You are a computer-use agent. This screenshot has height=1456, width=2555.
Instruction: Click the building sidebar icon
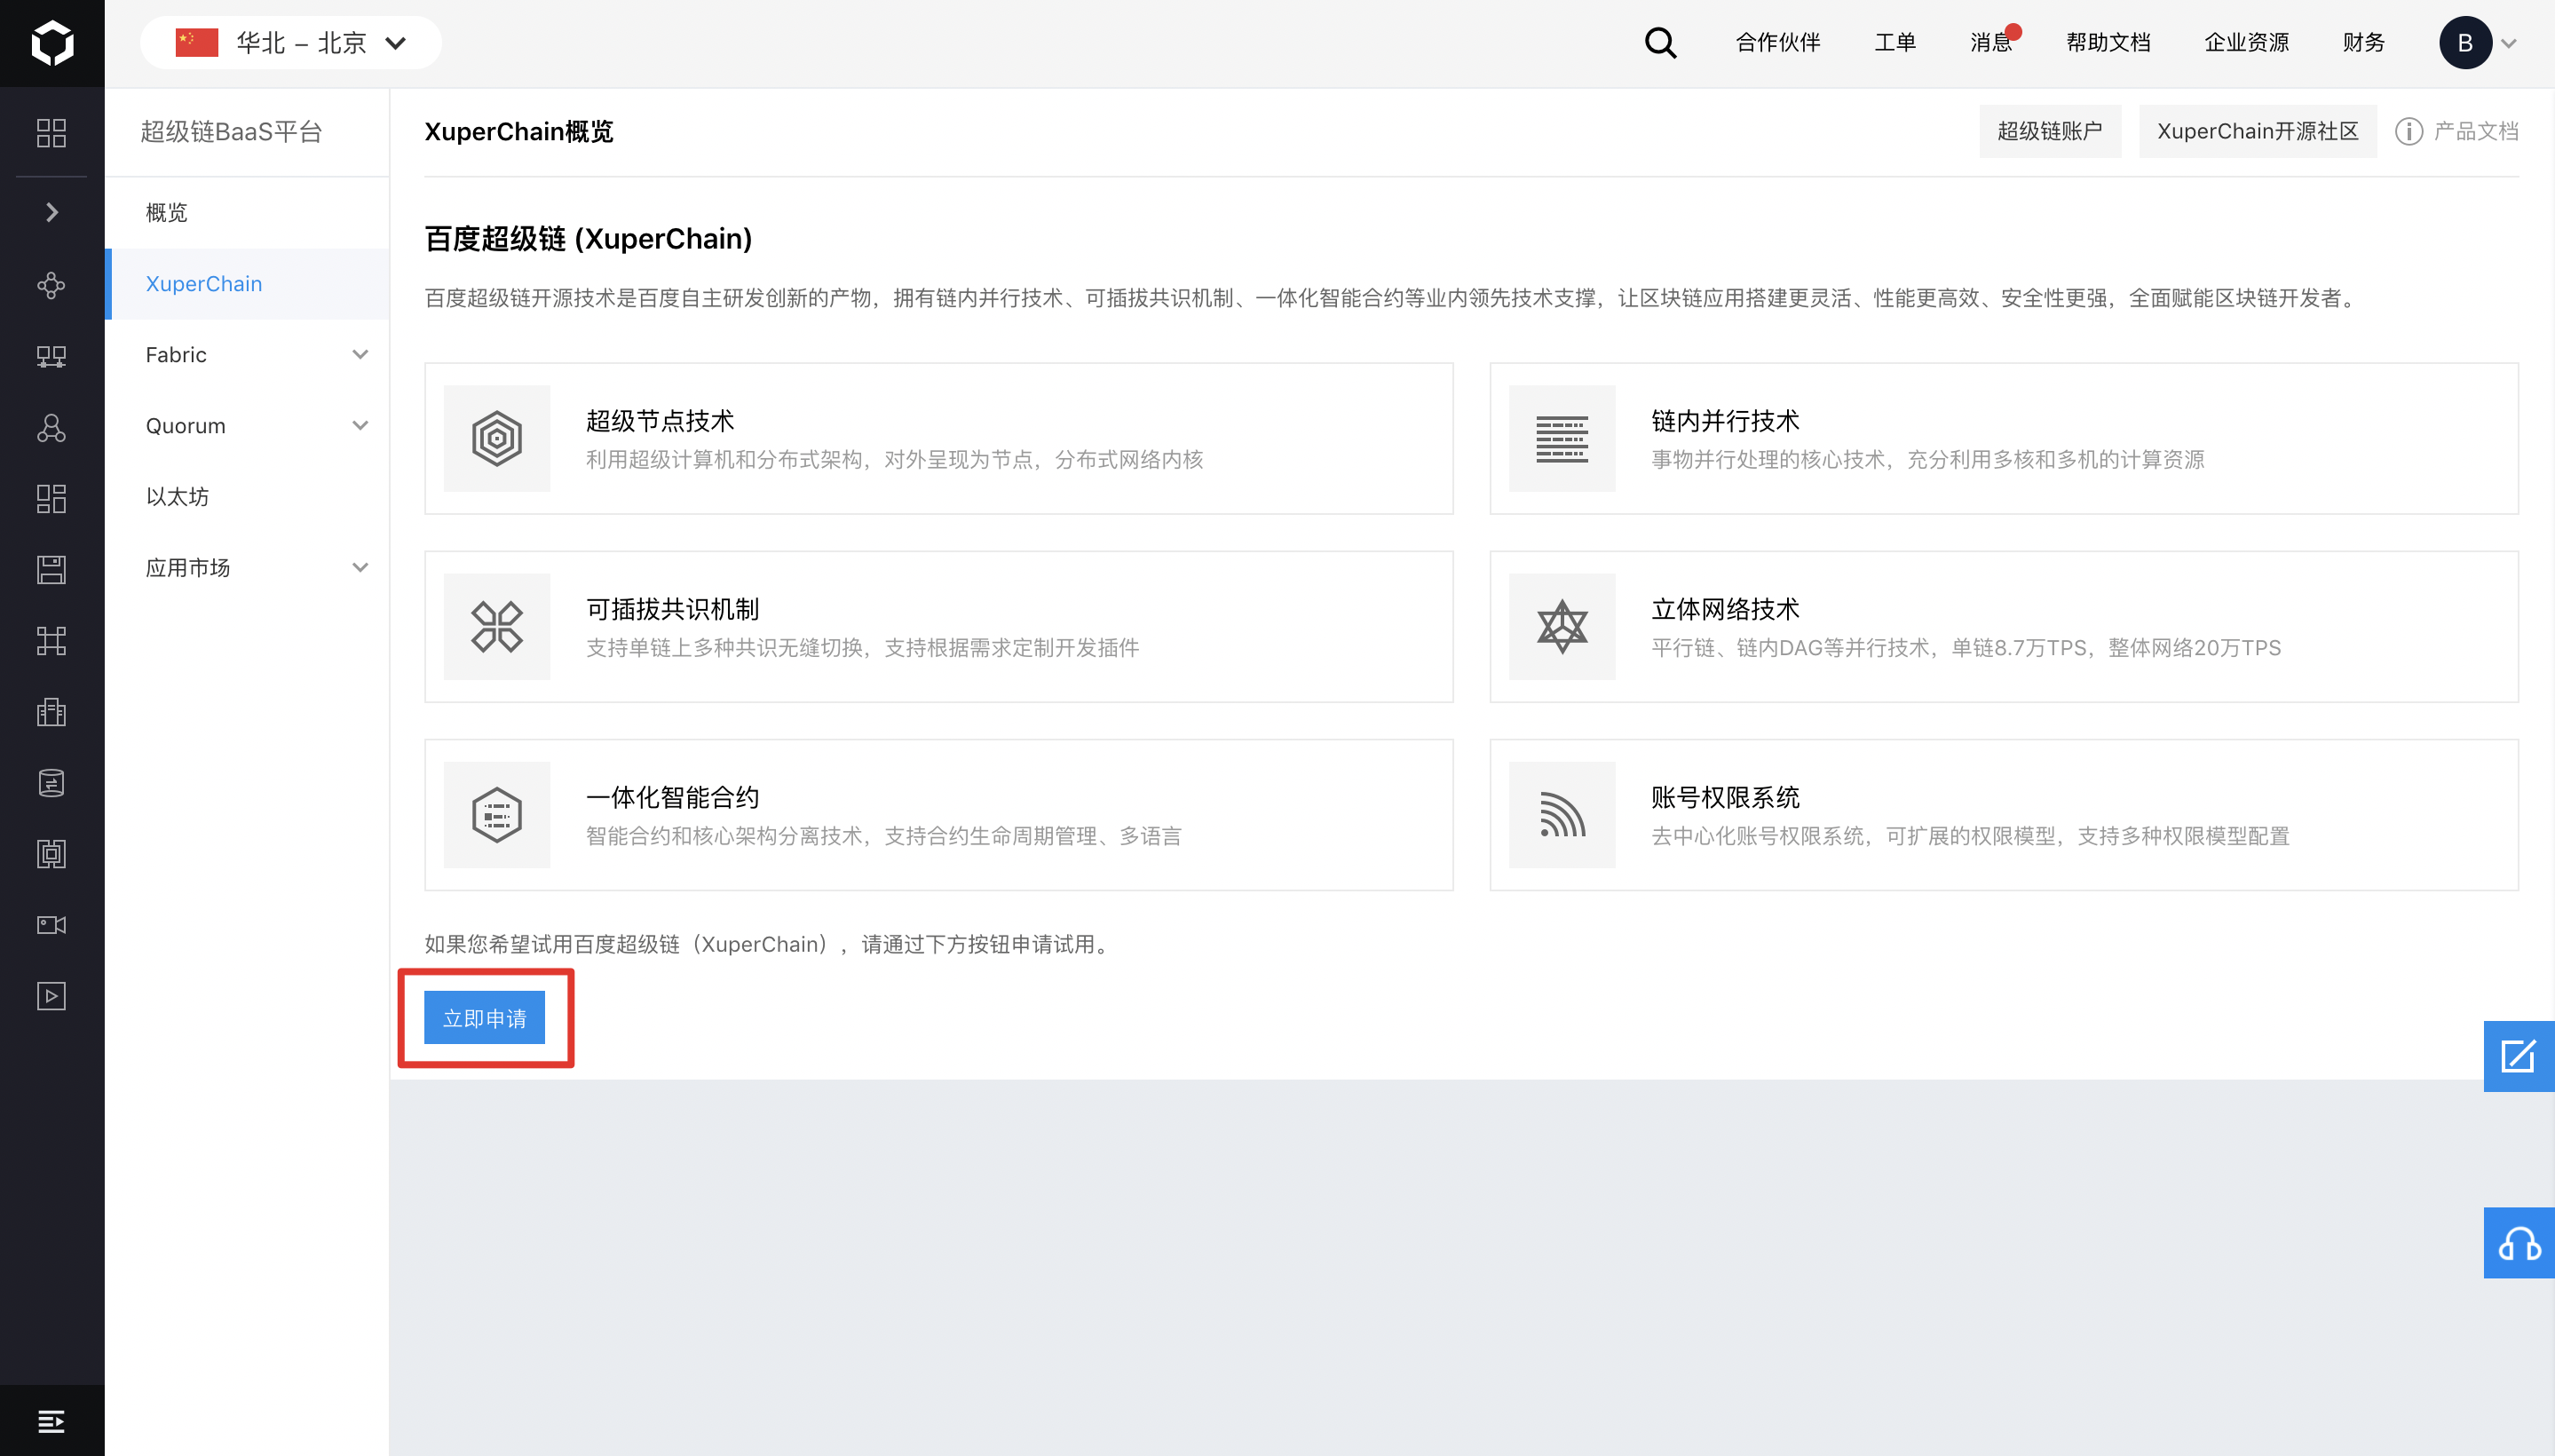(x=51, y=711)
